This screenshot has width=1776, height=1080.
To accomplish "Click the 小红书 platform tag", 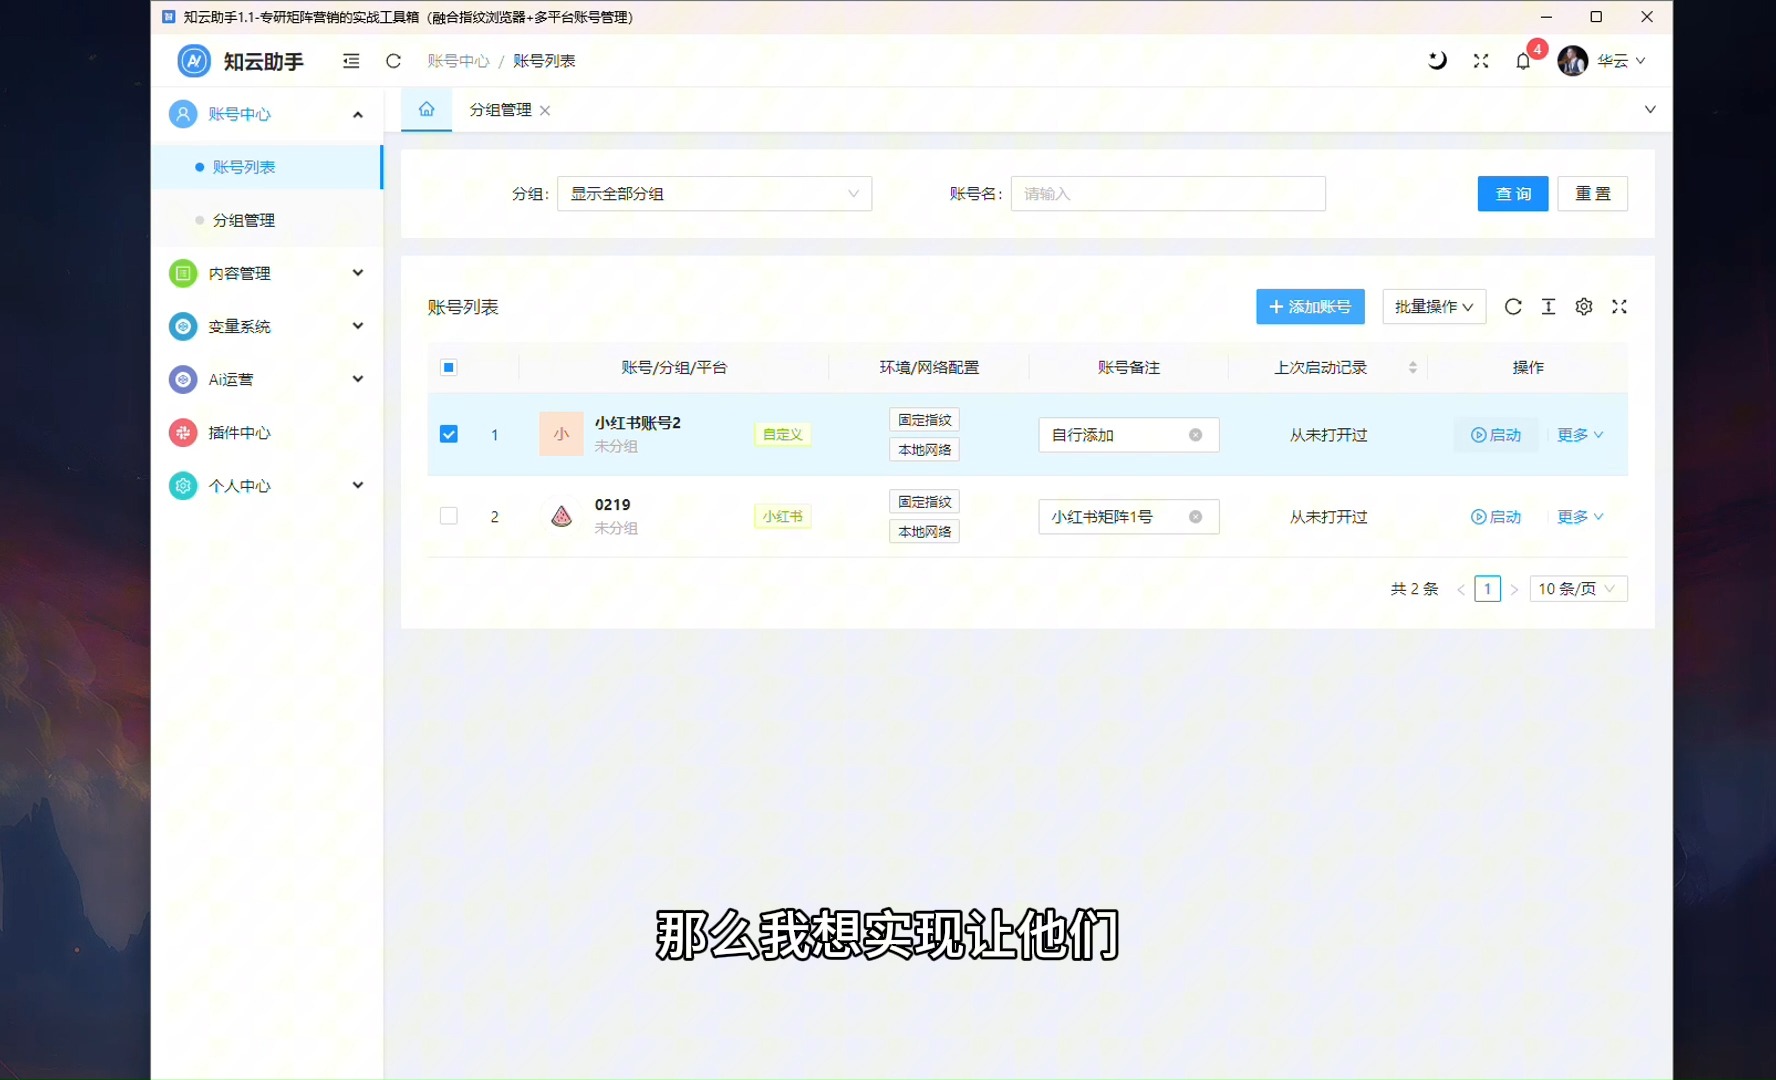I will coord(782,517).
